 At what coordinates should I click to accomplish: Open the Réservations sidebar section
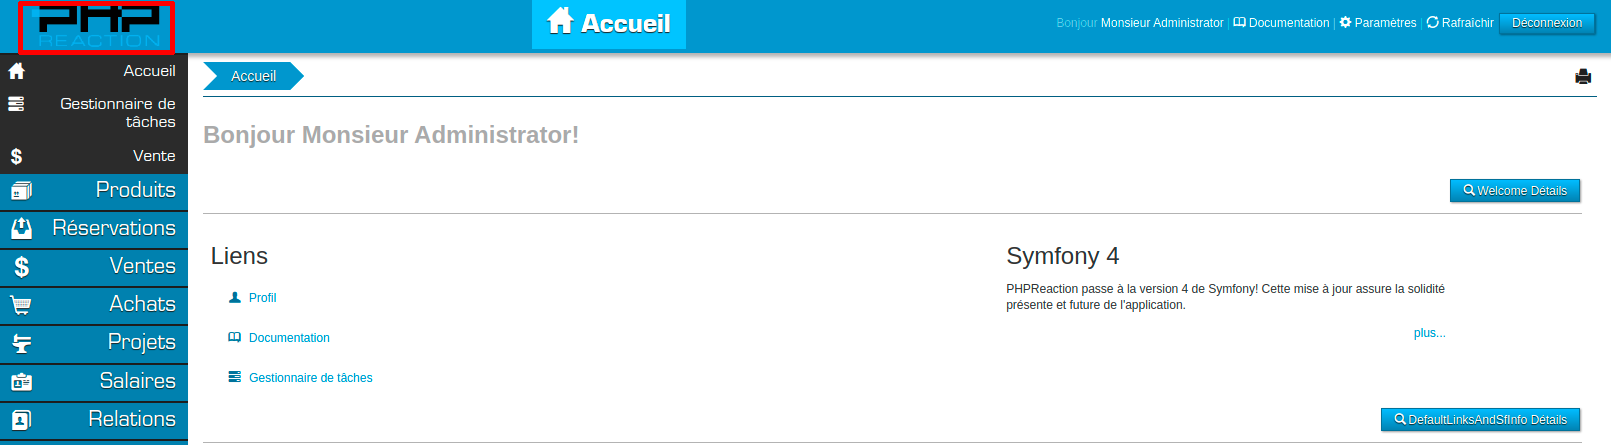(x=113, y=228)
